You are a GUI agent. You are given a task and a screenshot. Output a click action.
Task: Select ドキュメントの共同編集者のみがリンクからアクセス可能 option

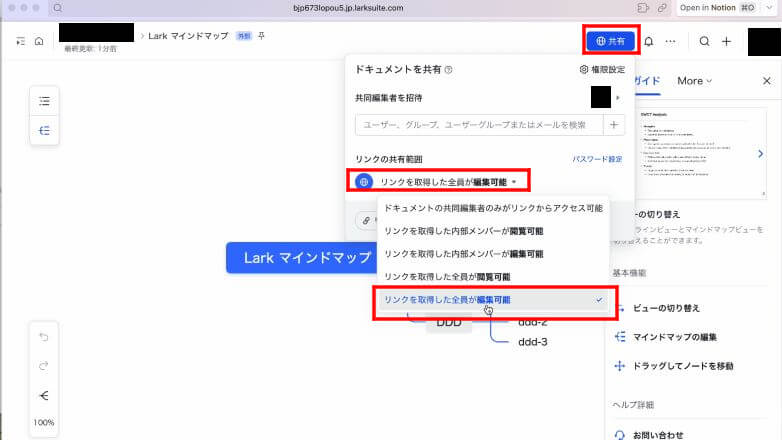click(493, 208)
